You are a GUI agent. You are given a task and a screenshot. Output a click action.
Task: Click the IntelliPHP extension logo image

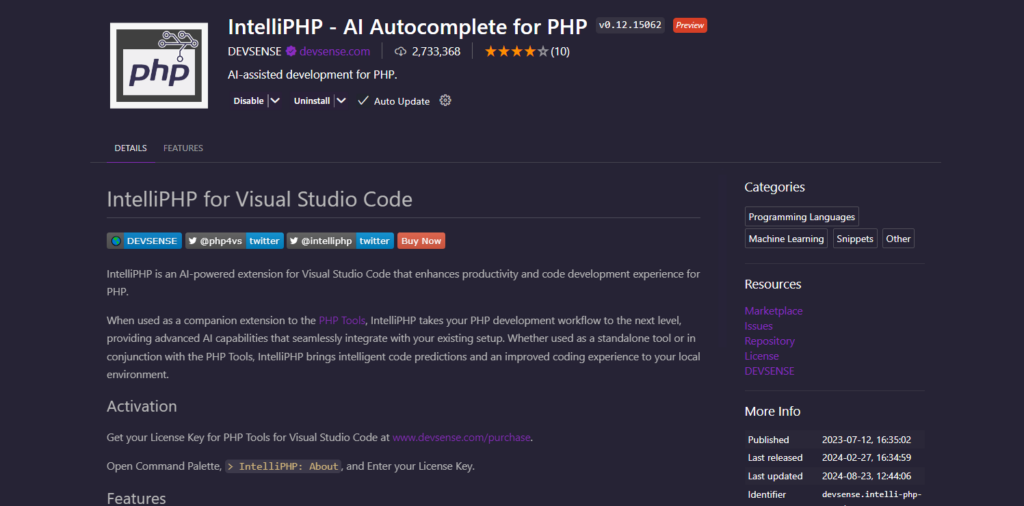(159, 65)
